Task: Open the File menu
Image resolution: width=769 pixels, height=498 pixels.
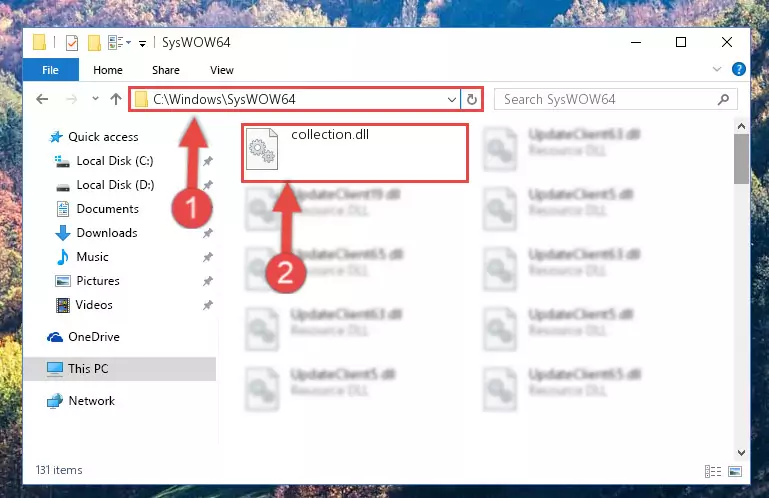Action: coord(51,70)
